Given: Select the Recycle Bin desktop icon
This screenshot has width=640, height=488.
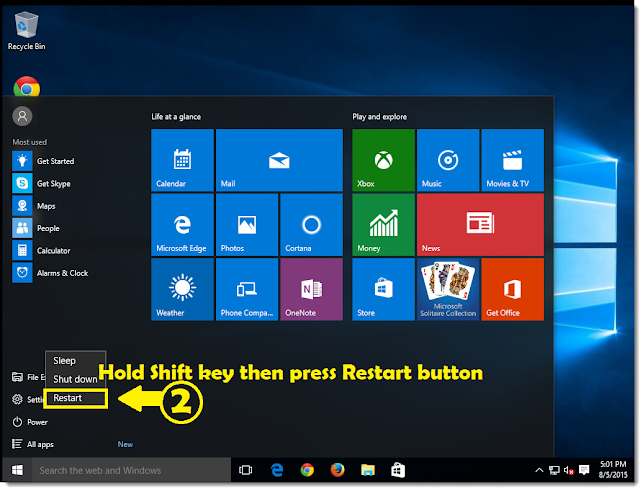Looking at the screenshot, I should tap(27, 31).
